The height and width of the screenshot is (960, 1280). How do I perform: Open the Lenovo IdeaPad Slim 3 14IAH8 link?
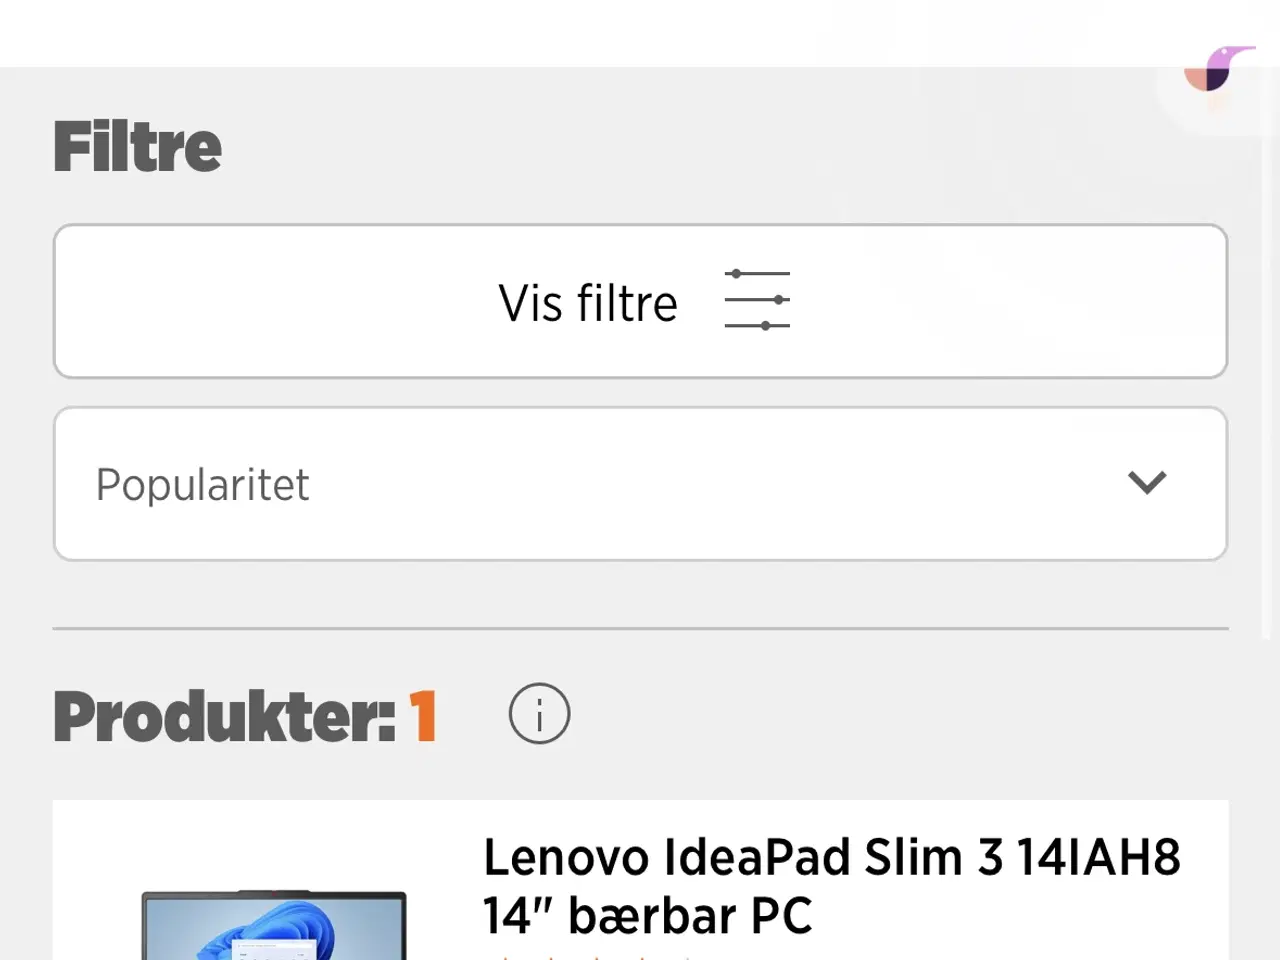832,857
